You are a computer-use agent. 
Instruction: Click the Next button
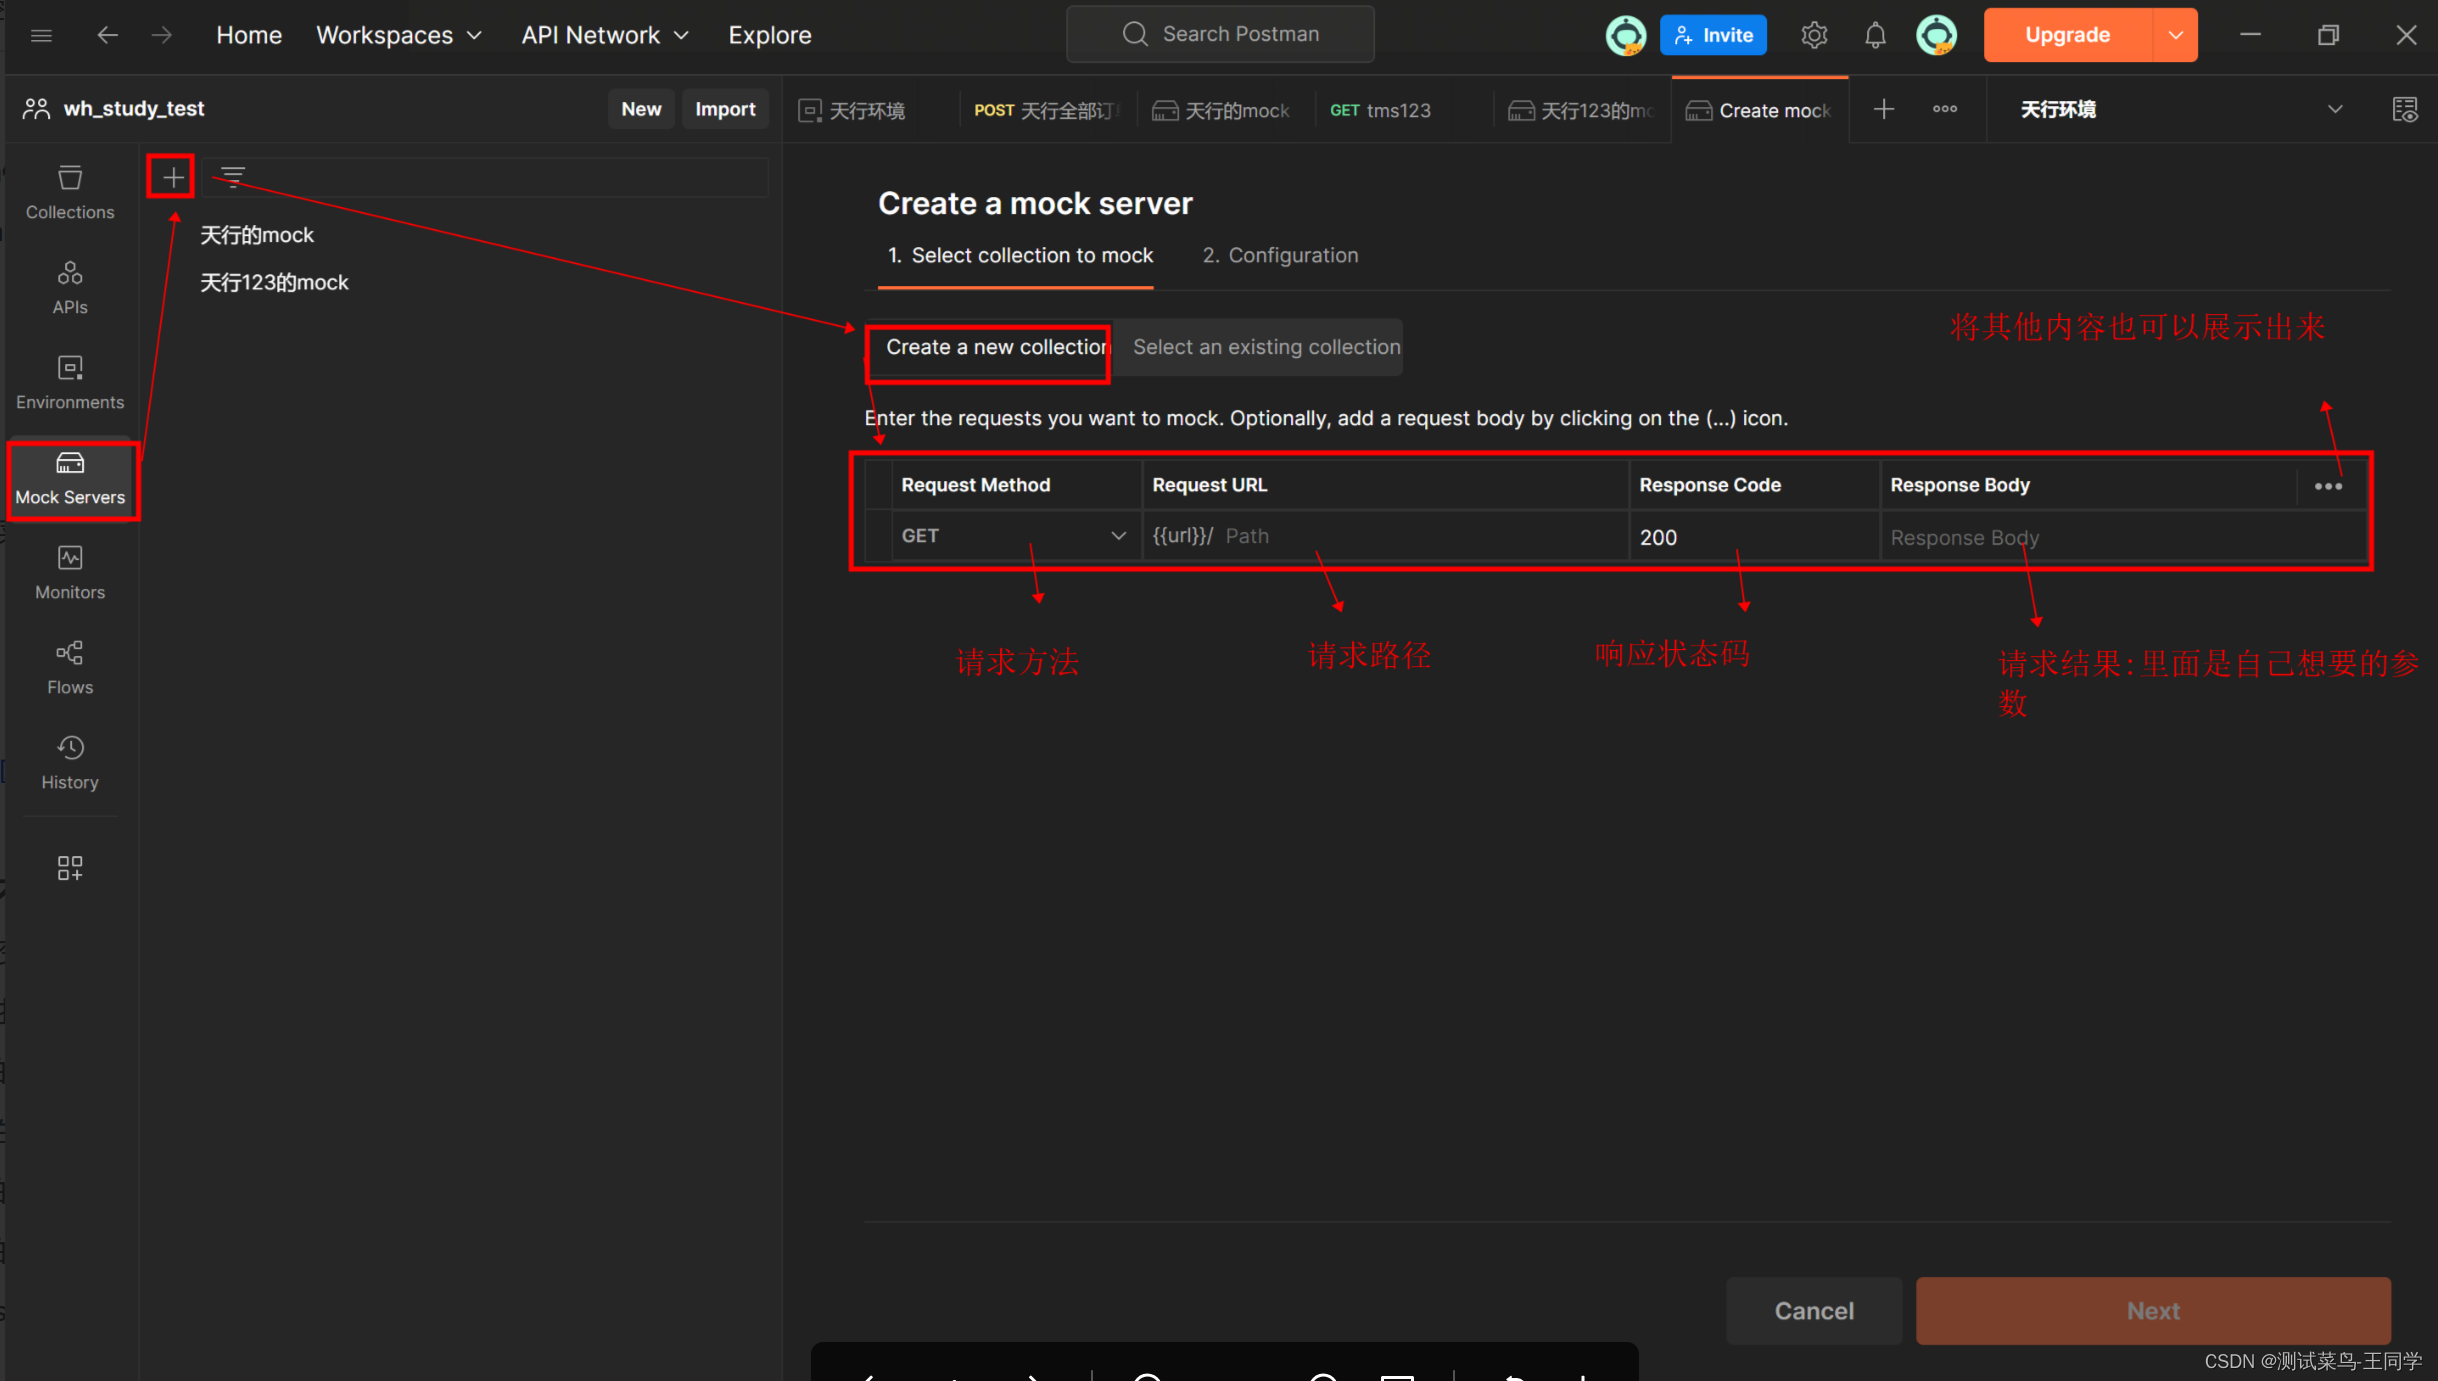point(2153,1310)
